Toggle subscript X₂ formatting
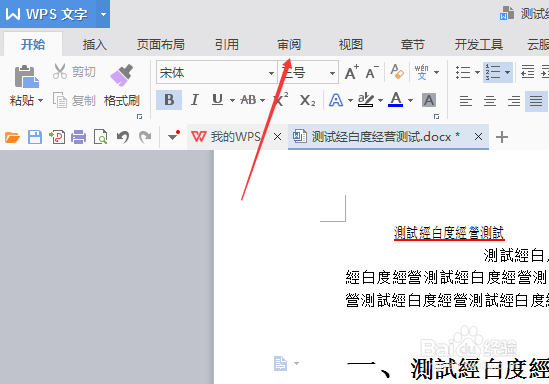 coord(307,101)
